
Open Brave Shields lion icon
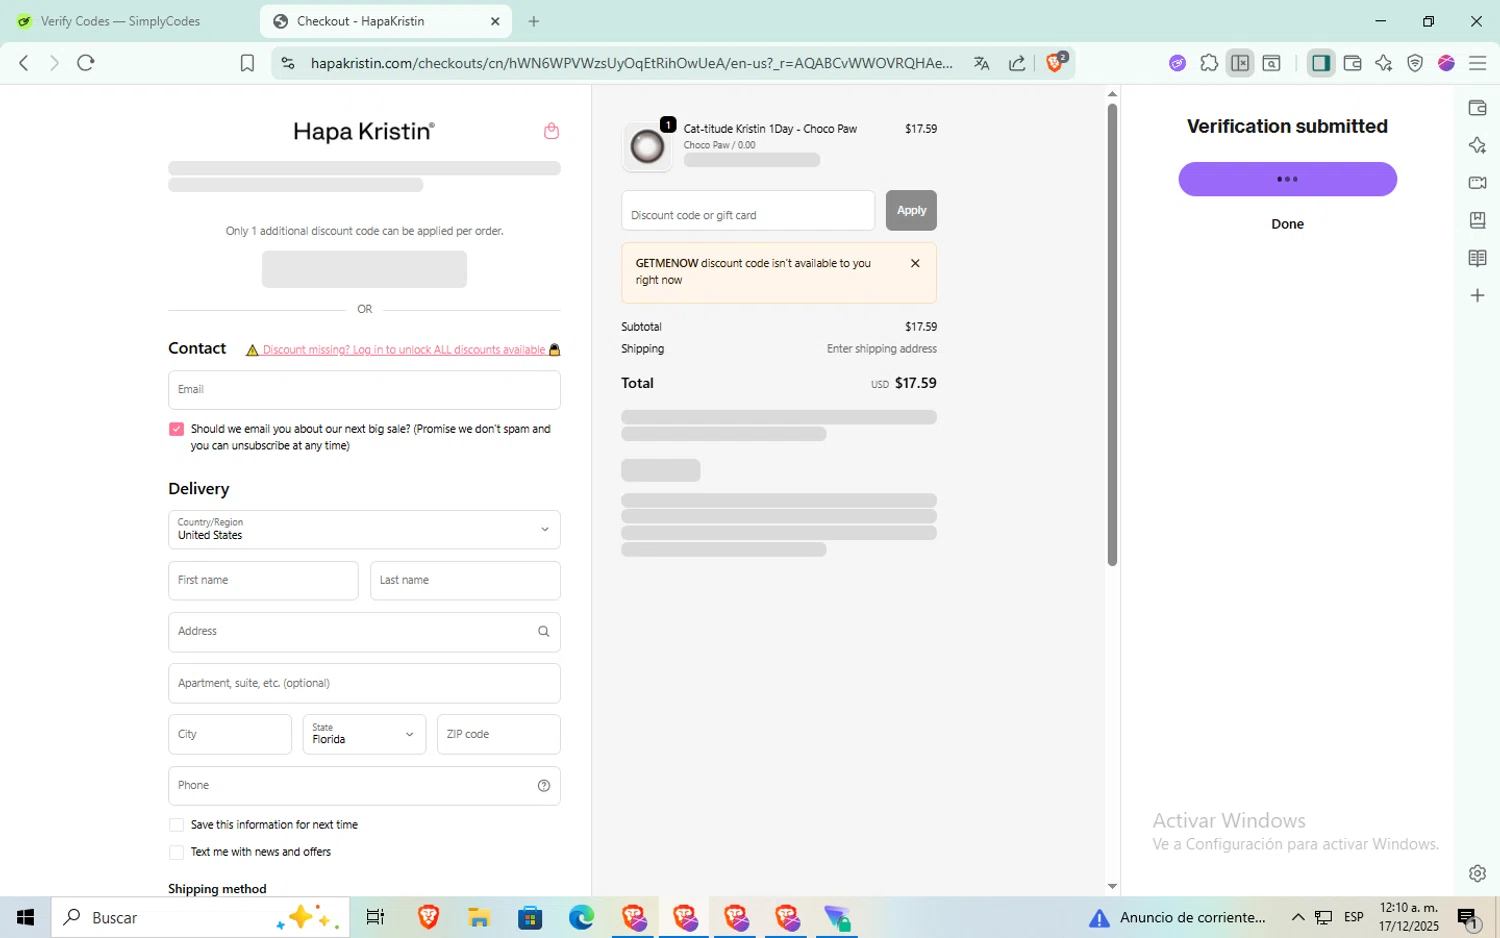[x=1056, y=62]
